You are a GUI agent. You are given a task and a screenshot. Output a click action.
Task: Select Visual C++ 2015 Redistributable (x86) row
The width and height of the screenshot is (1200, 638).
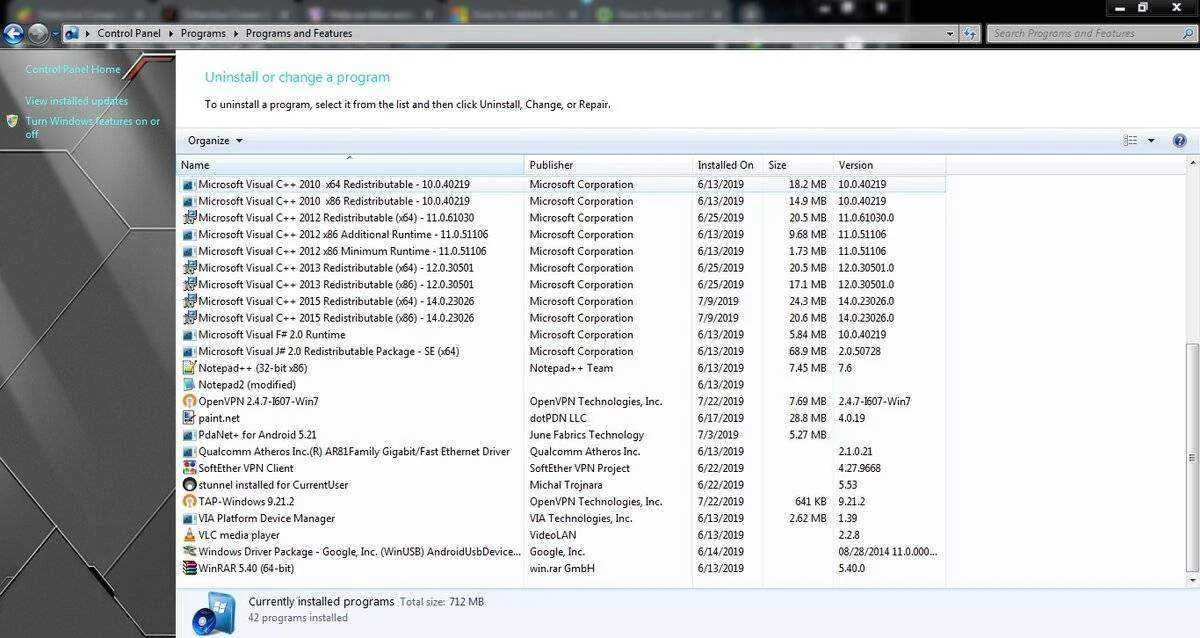click(x=562, y=318)
